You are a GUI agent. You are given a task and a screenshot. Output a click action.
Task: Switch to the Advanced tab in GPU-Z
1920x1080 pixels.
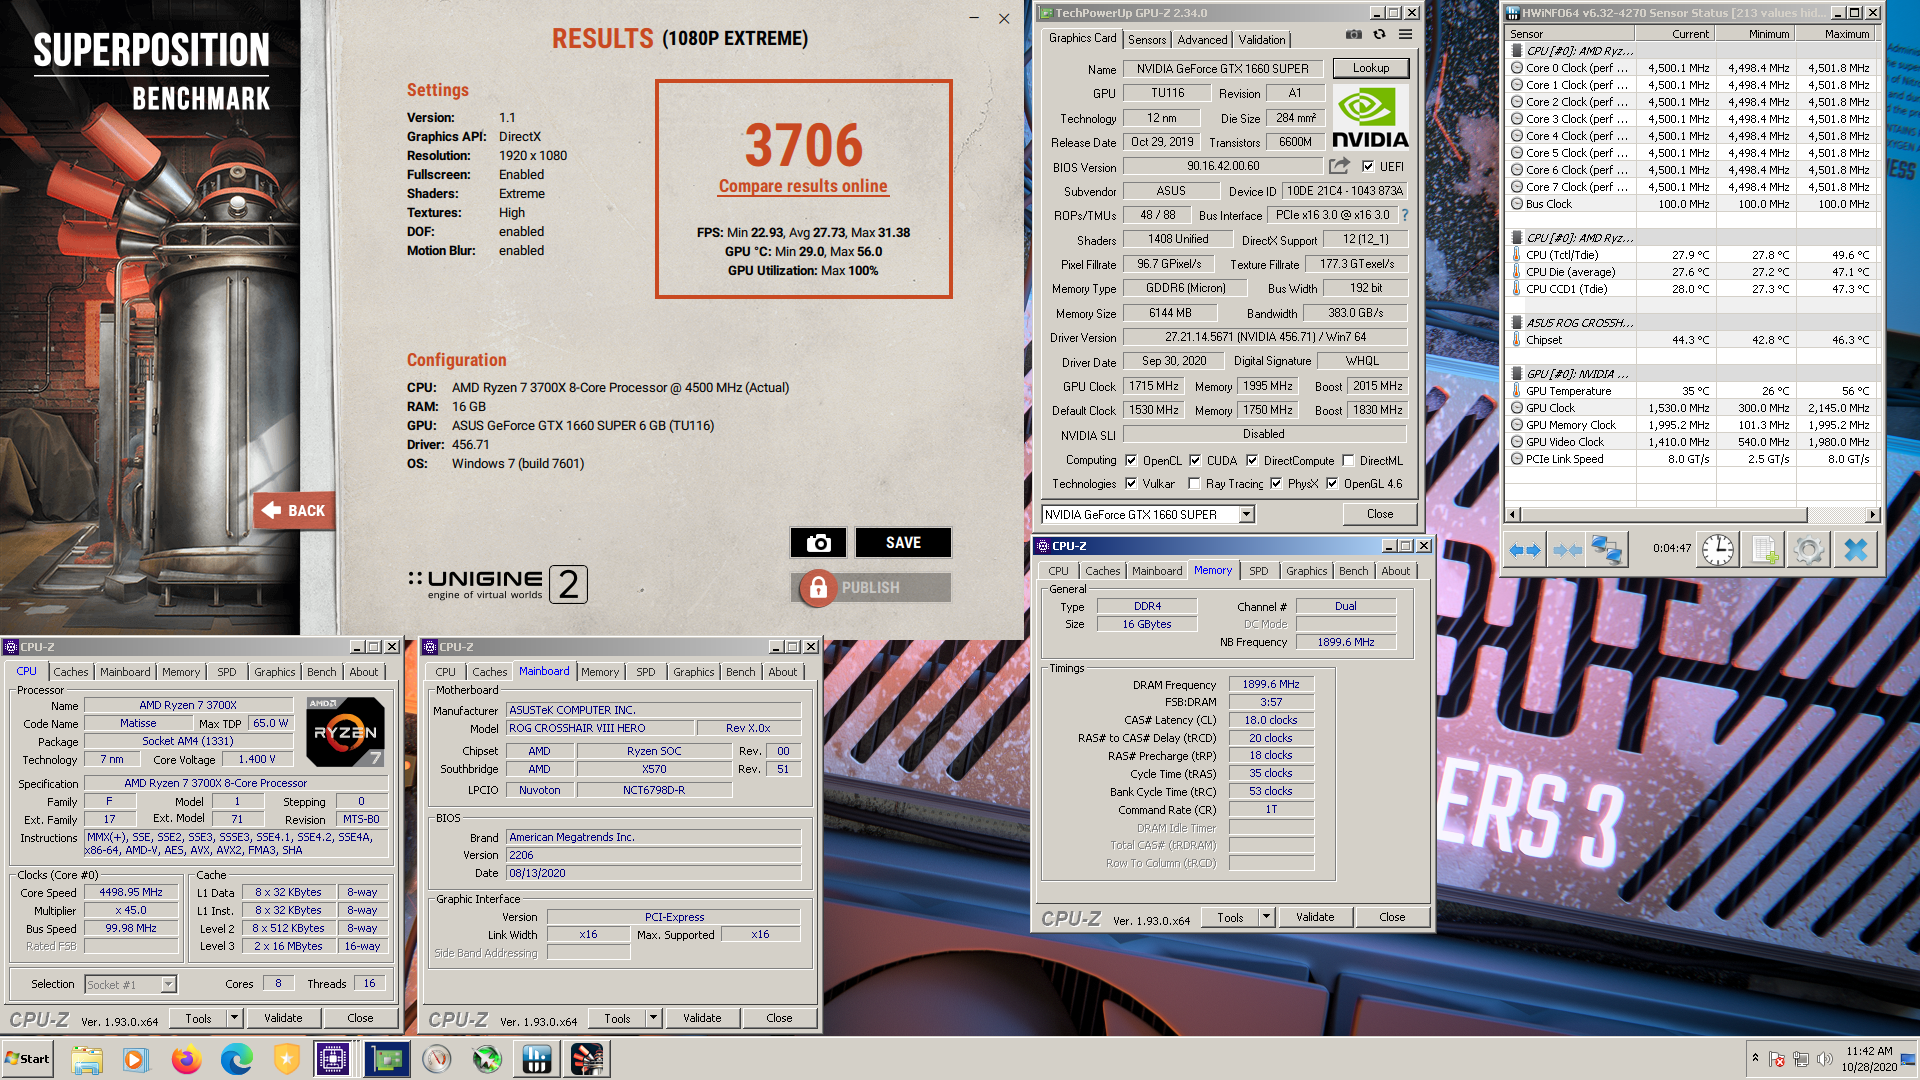click(1202, 39)
